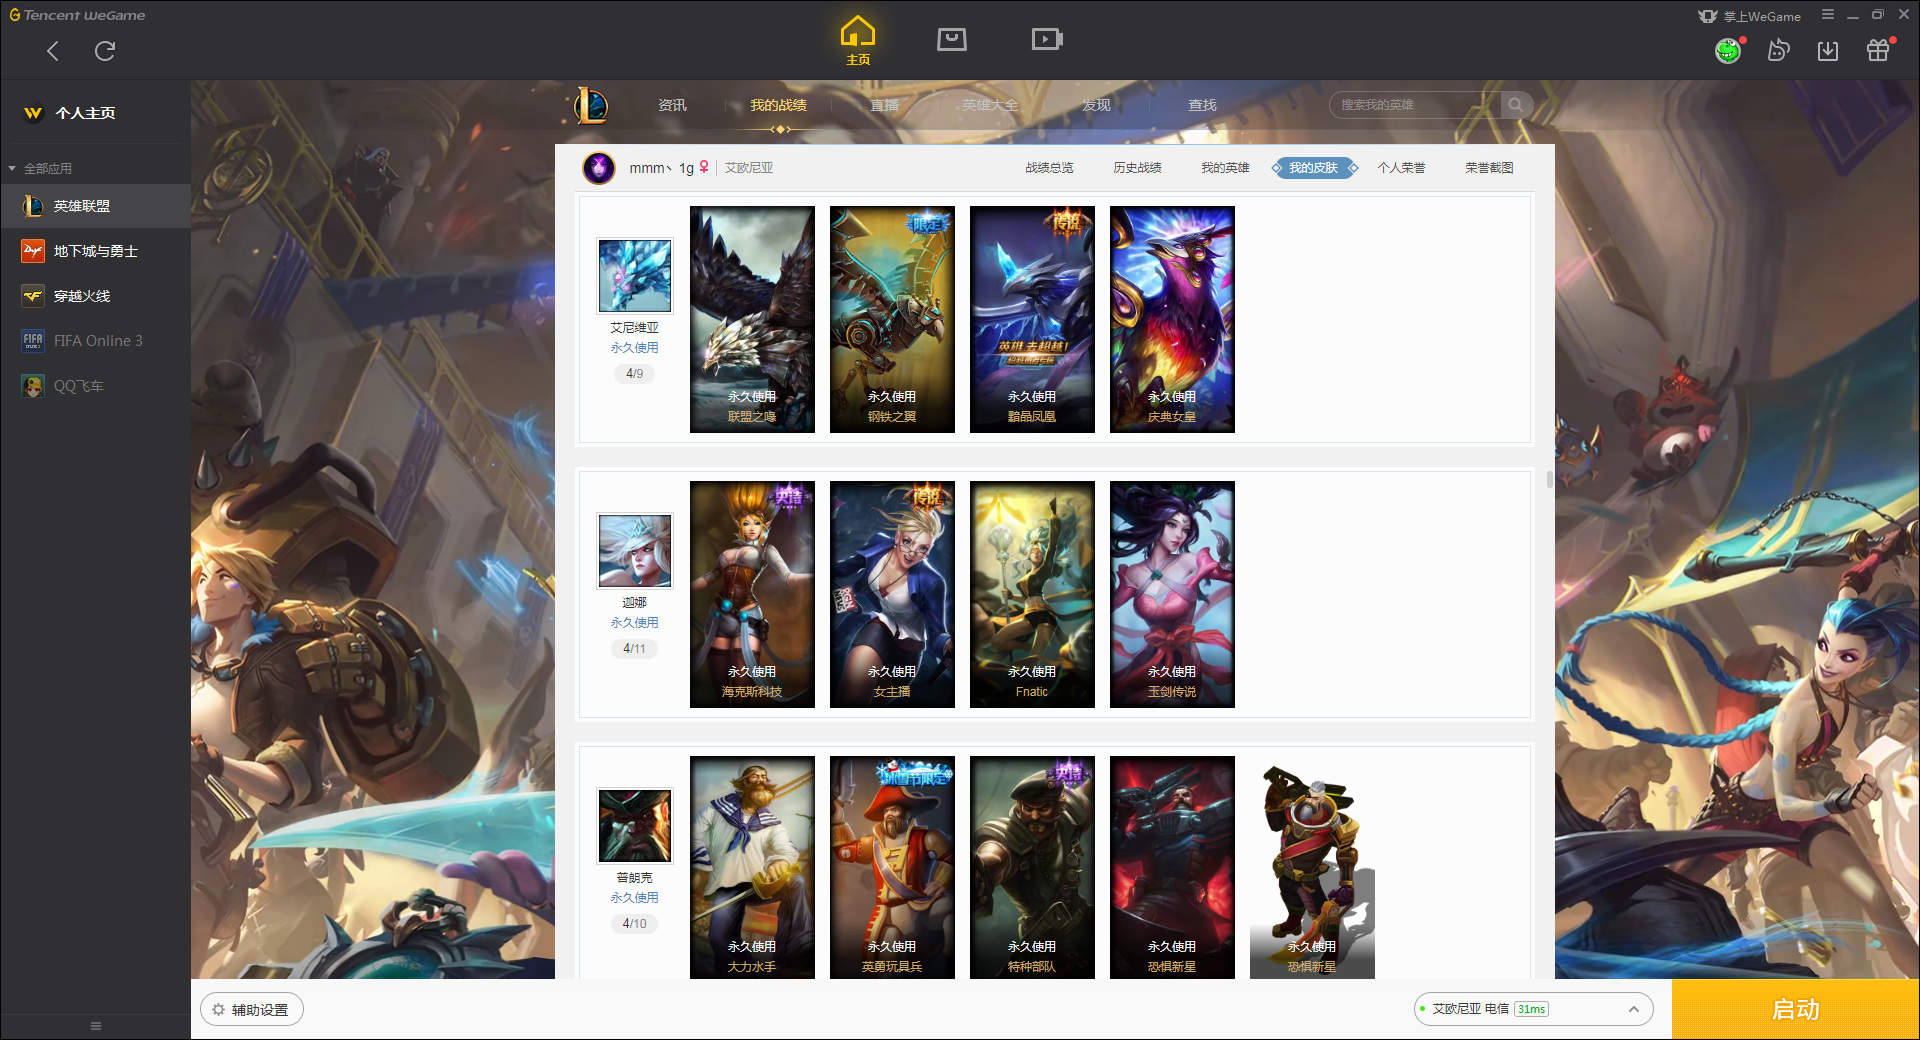The width and height of the screenshot is (1920, 1040).
Task: Expand the 艾欧尼亚 电信 server dropdown
Action: click(1533, 1009)
